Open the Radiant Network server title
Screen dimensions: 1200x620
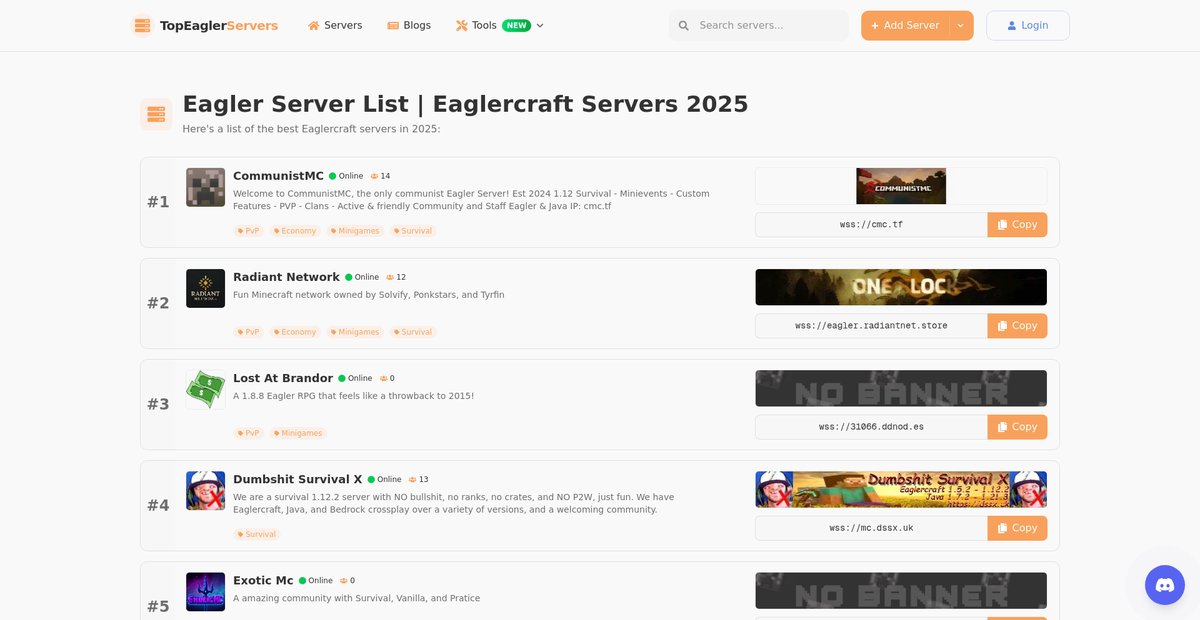pos(286,277)
